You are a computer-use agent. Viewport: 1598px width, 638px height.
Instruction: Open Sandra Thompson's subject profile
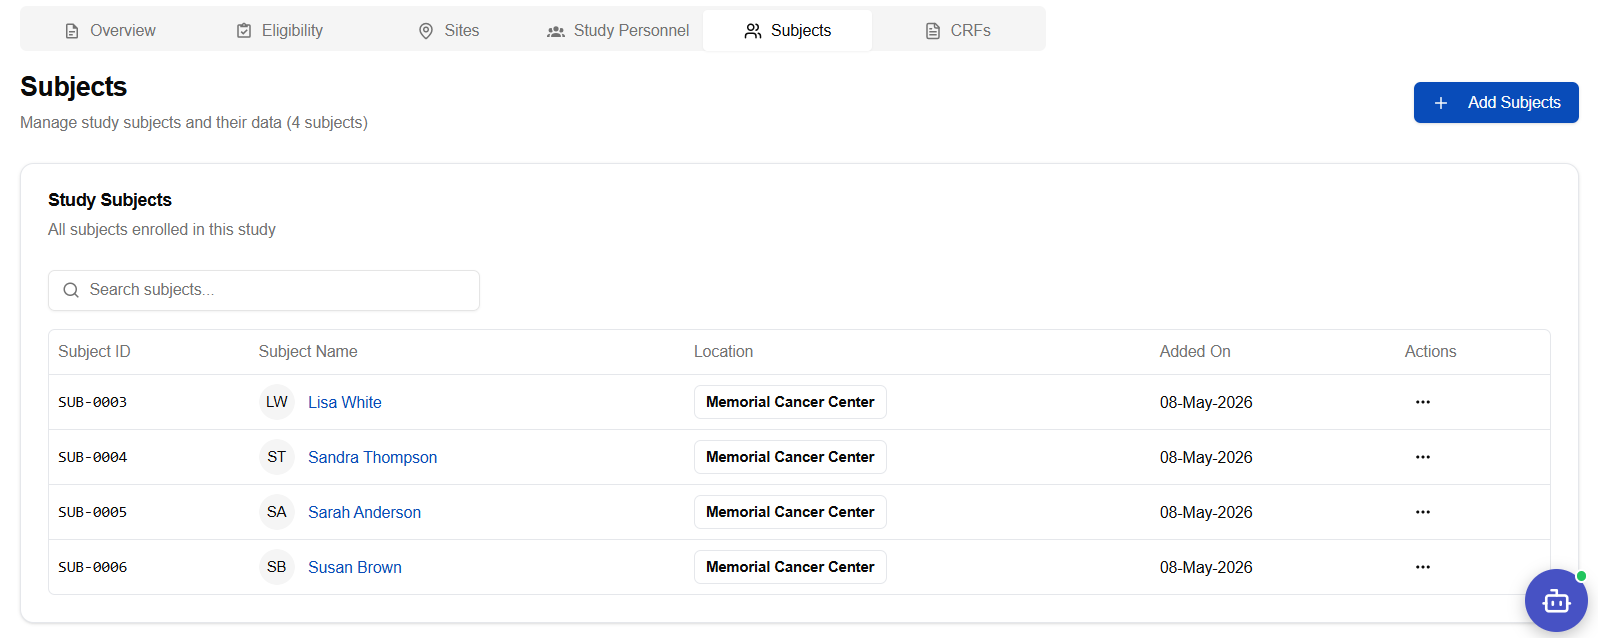click(372, 457)
